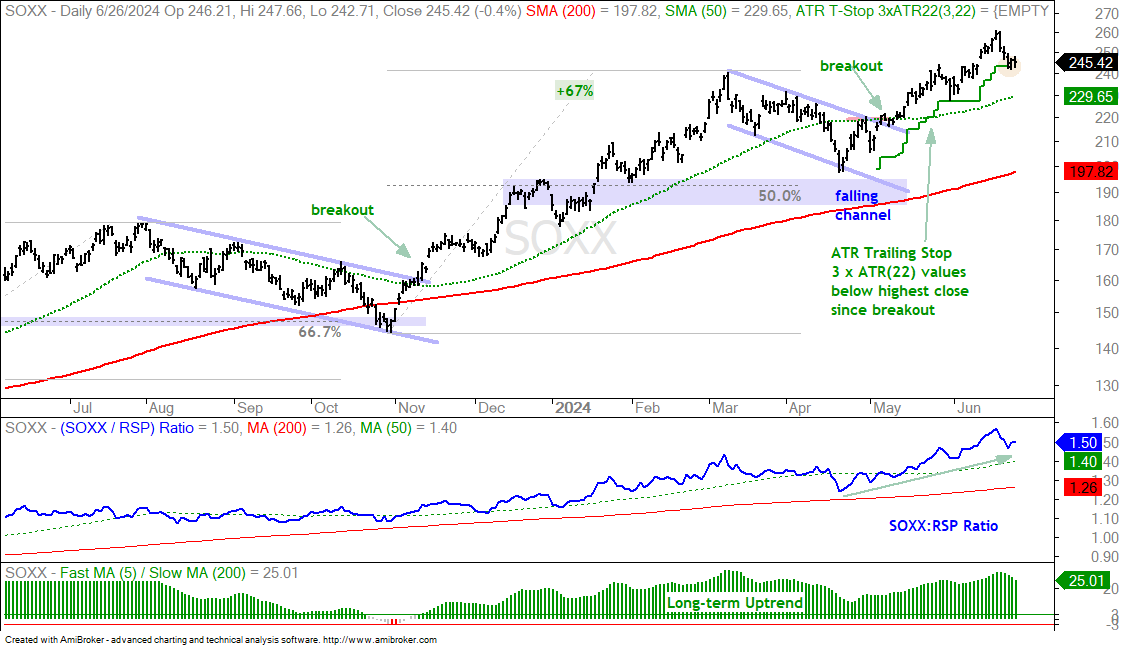Image resolution: width=1123 pixels, height=645 pixels.
Task: Click the "150" price axis label
Action: point(1106,313)
